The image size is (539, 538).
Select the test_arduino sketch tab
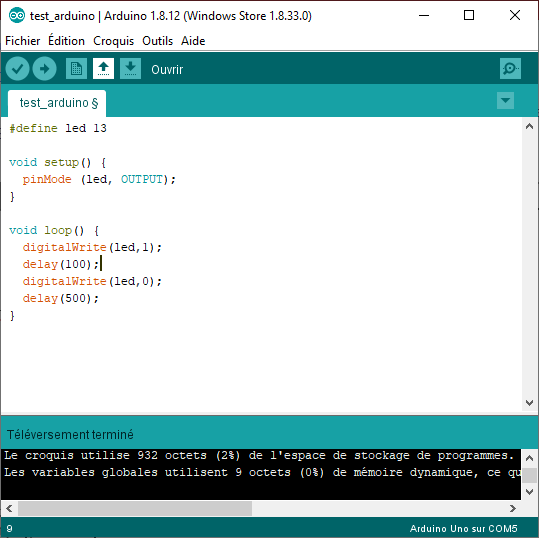tap(57, 103)
